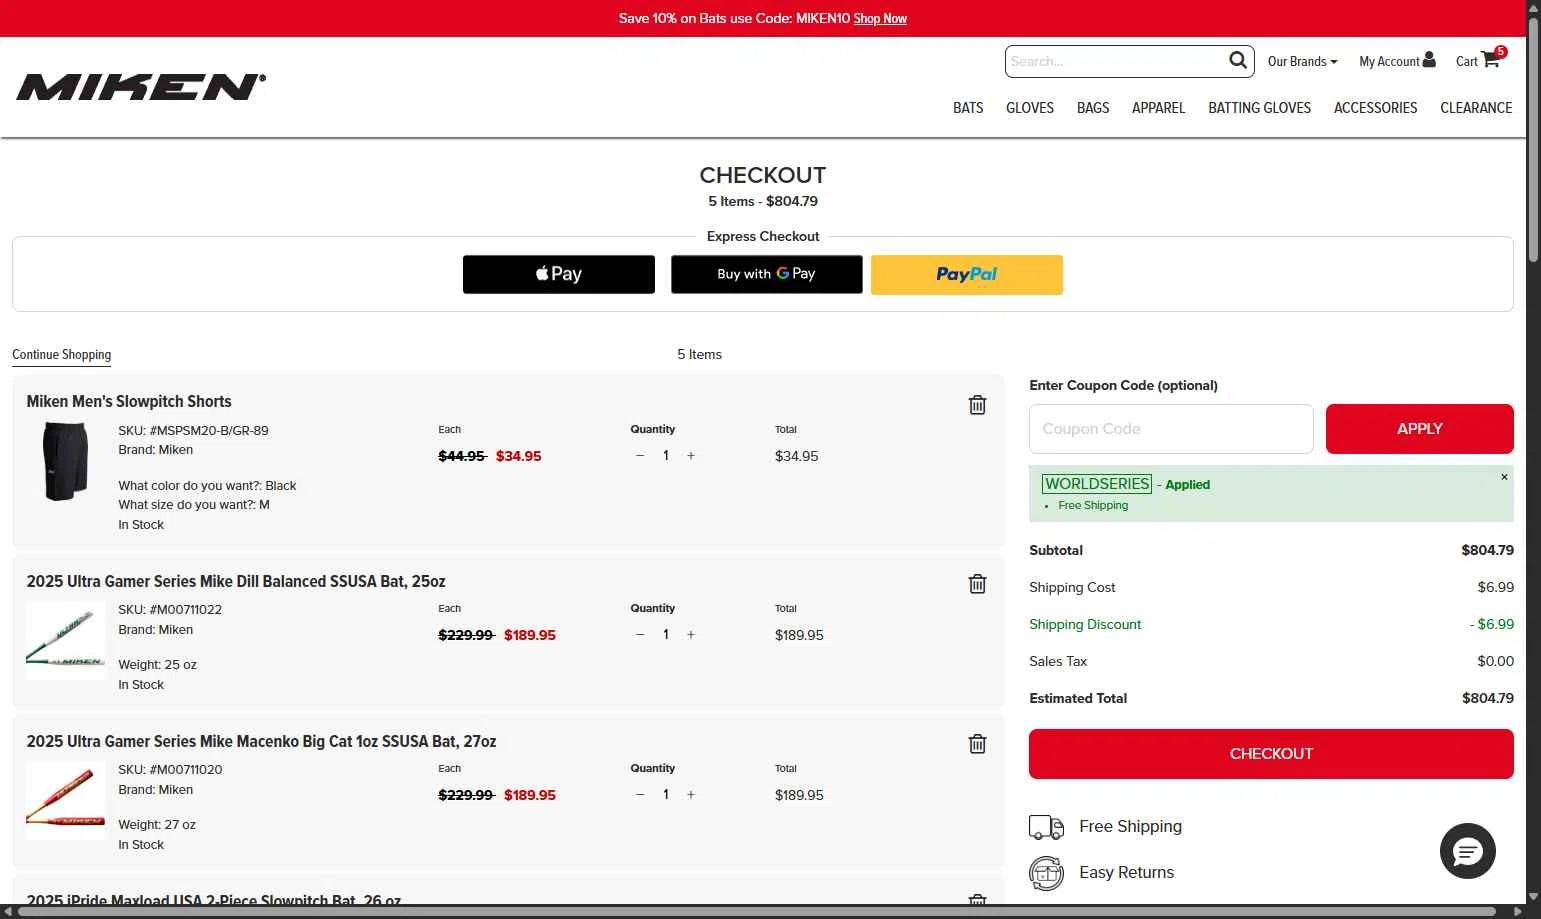Click SKU #M00711022 text
The width and height of the screenshot is (1541, 919).
click(x=170, y=610)
